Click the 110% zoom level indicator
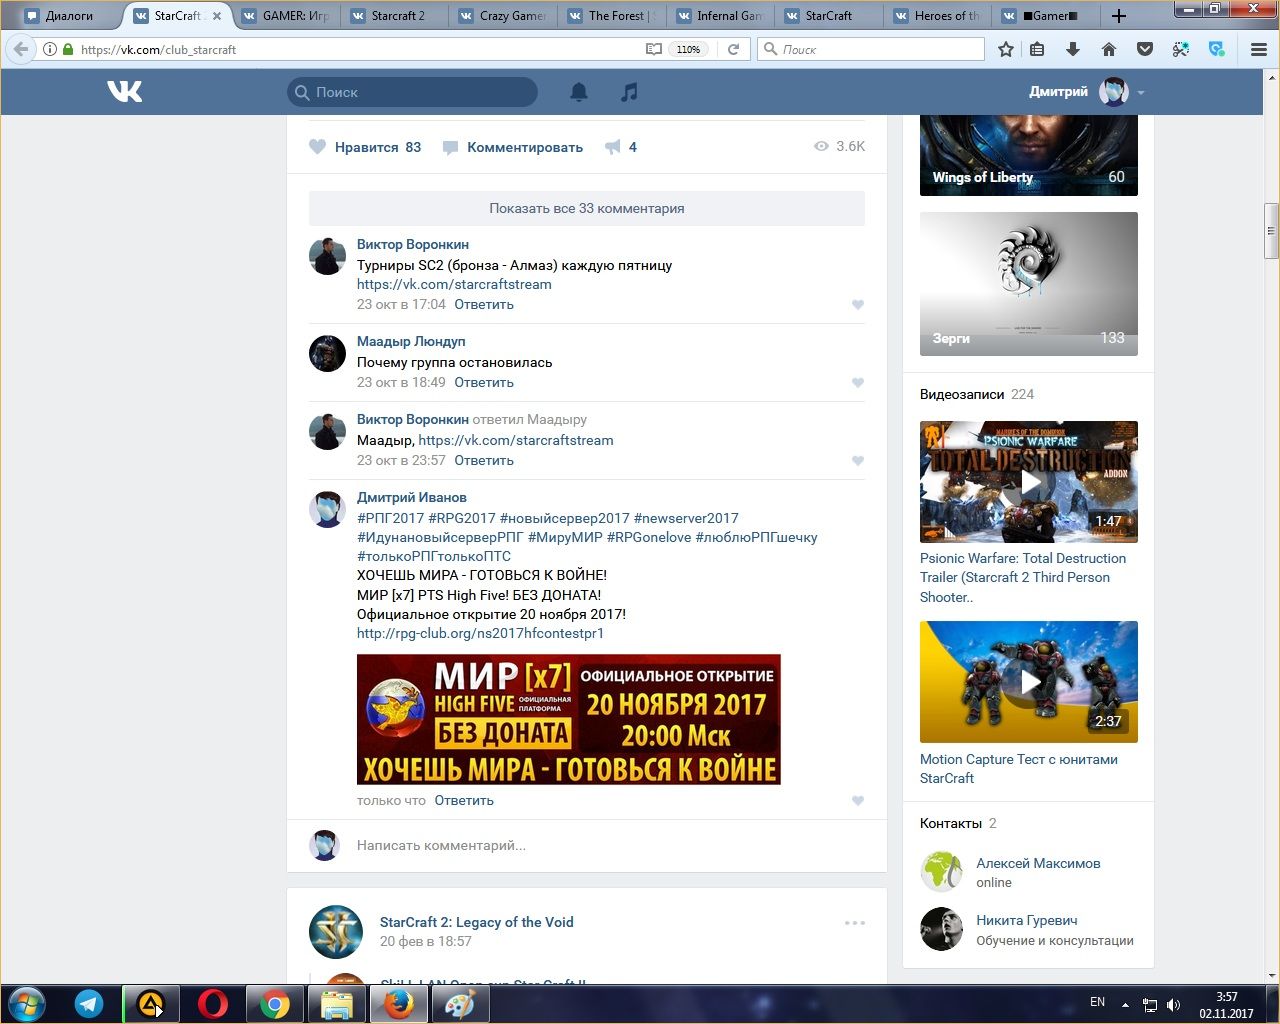The width and height of the screenshot is (1280, 1024). (x=689, y=49)
